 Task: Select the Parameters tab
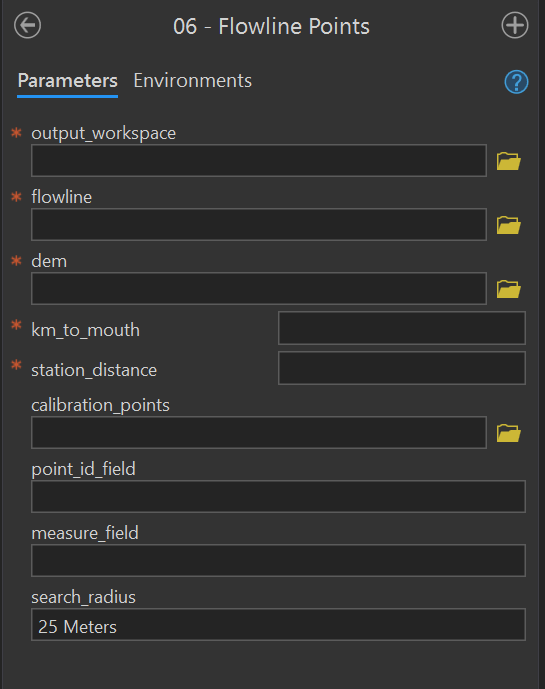[x=68, y=81]
